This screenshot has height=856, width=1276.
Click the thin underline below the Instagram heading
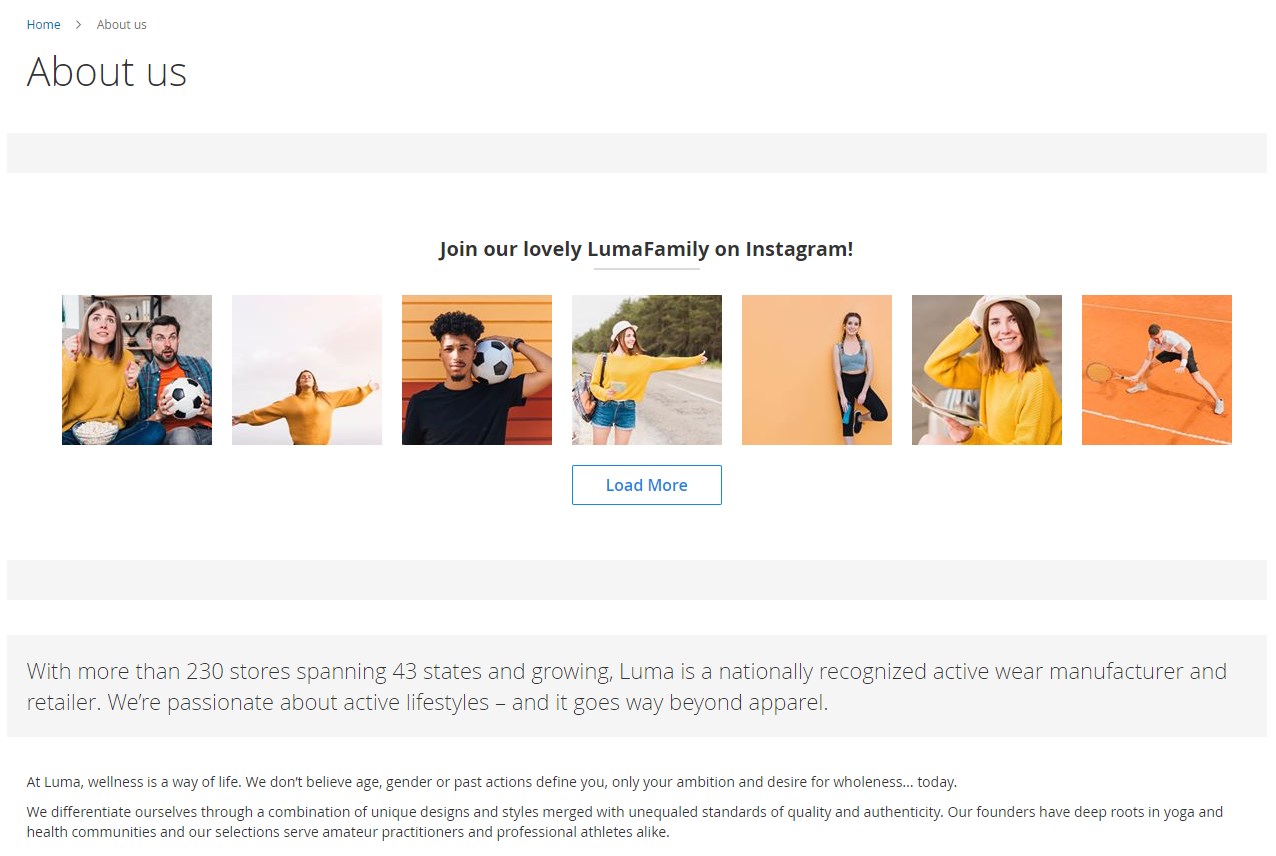point(647,269)
